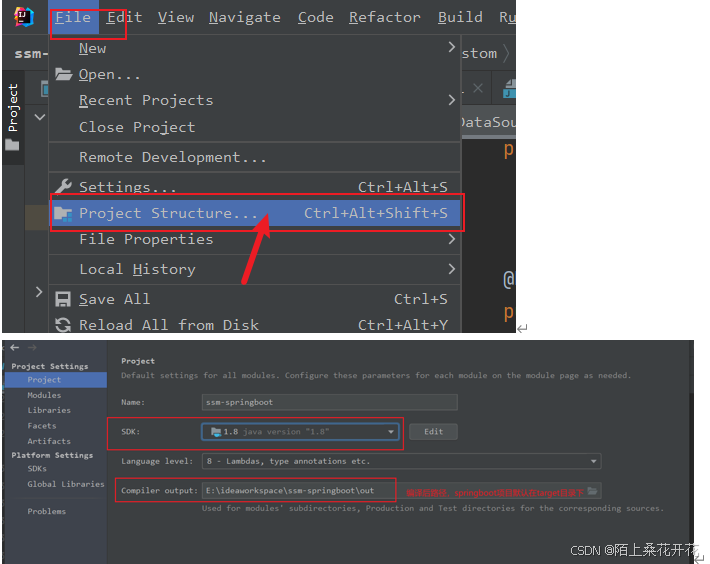
Task: Click the forward arrow in Project Structure
Action: tap(32, 347)
